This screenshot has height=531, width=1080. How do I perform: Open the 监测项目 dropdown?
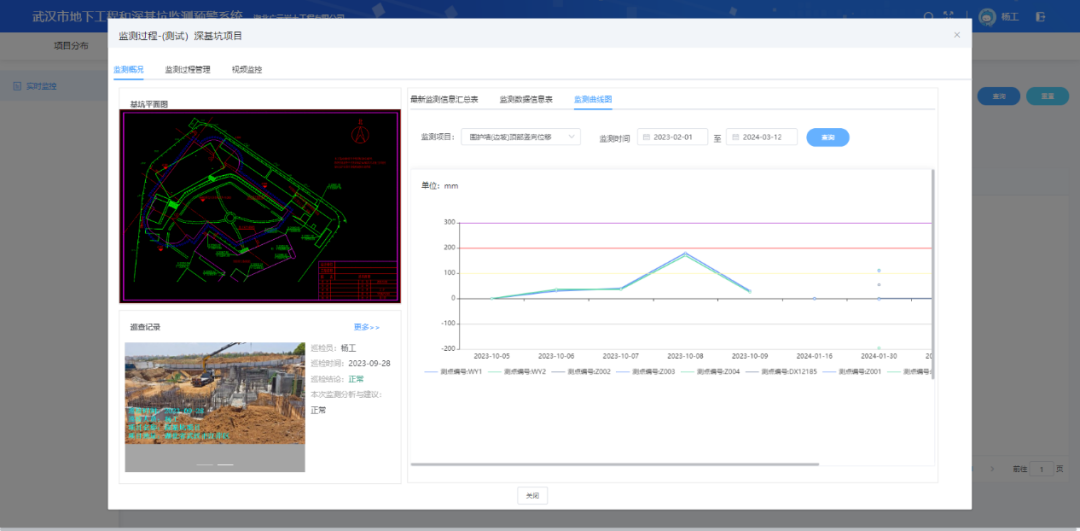[523, 137]
